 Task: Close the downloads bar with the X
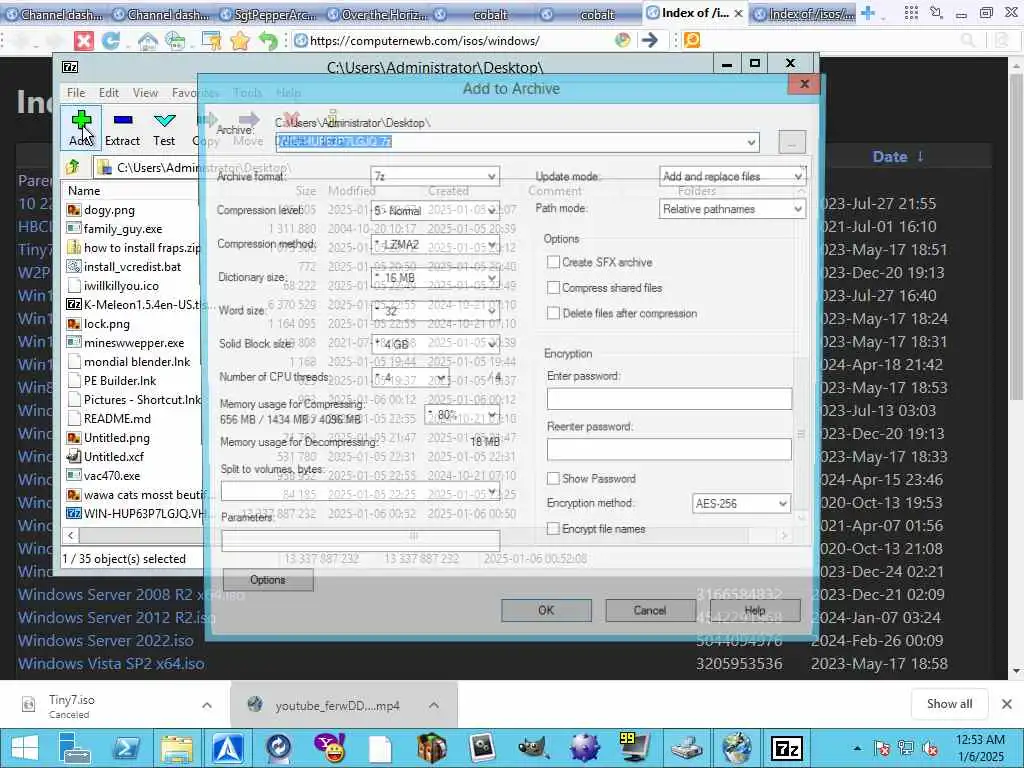[x=1007, y=704]
